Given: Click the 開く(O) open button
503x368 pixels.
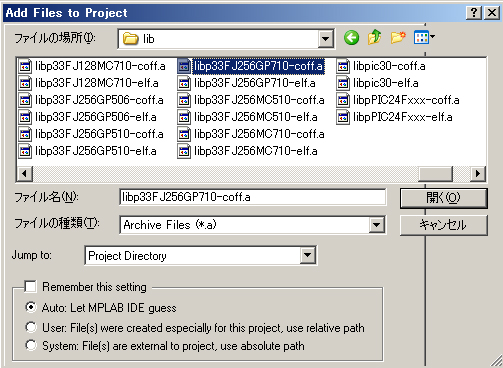Looking at the screenshot, I should 443,198.
